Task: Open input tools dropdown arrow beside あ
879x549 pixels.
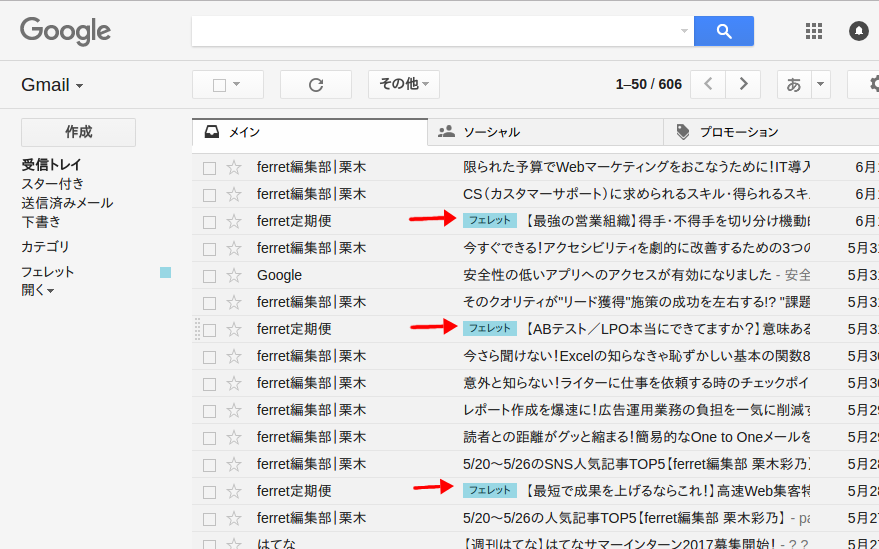Action: [x=821, y=84]
